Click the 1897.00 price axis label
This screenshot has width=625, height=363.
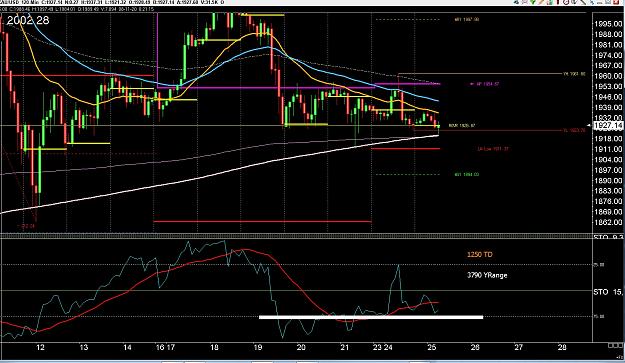coord(608,170)
